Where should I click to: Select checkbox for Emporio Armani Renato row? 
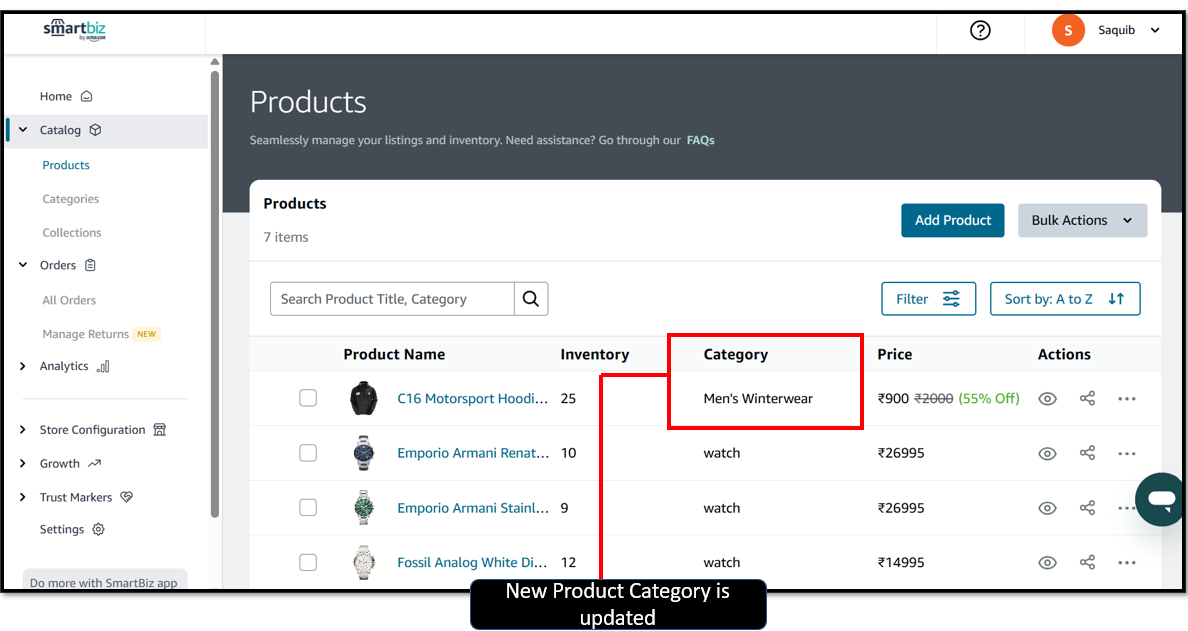point(308,453)
